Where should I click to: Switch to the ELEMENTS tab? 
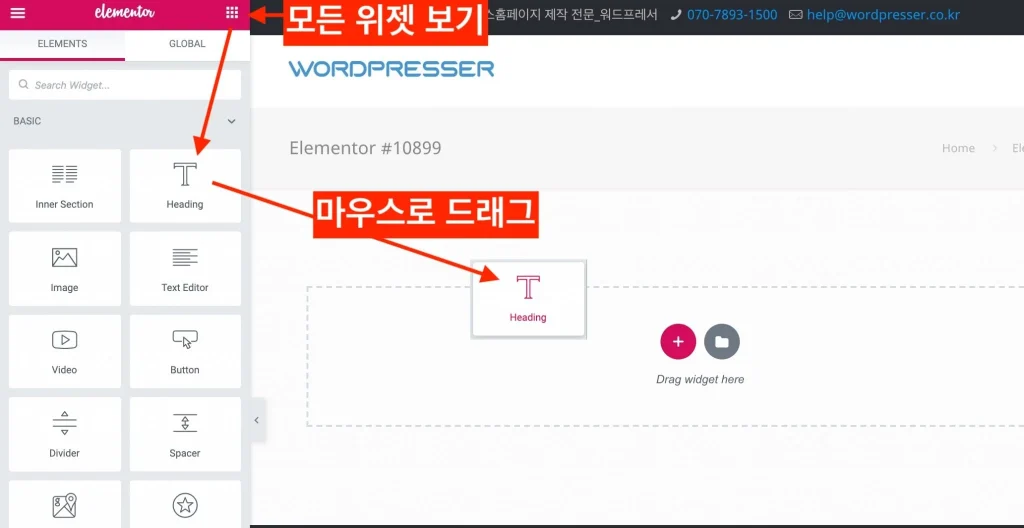(62, 44)
